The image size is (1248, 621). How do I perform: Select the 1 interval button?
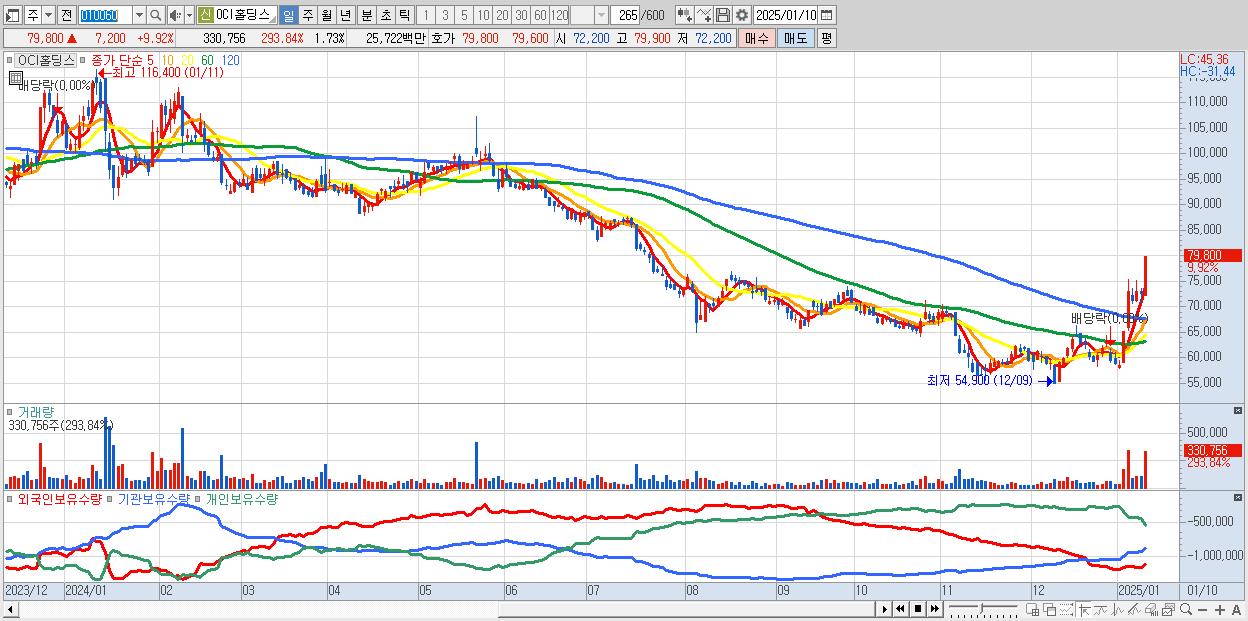point(425,15)
